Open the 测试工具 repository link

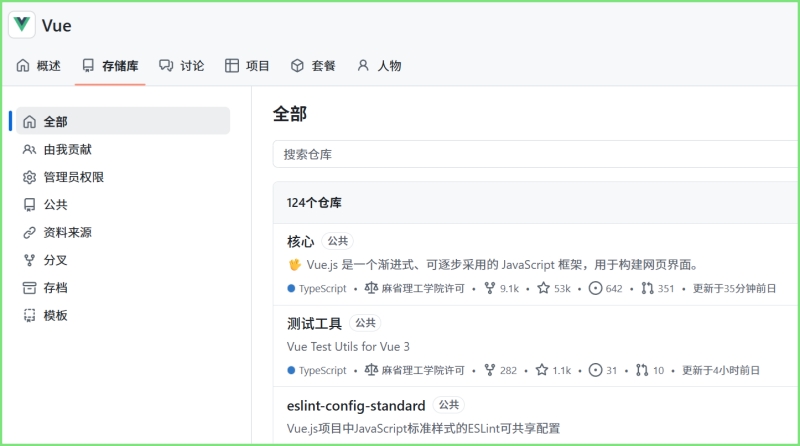click(x=314, y=324)
